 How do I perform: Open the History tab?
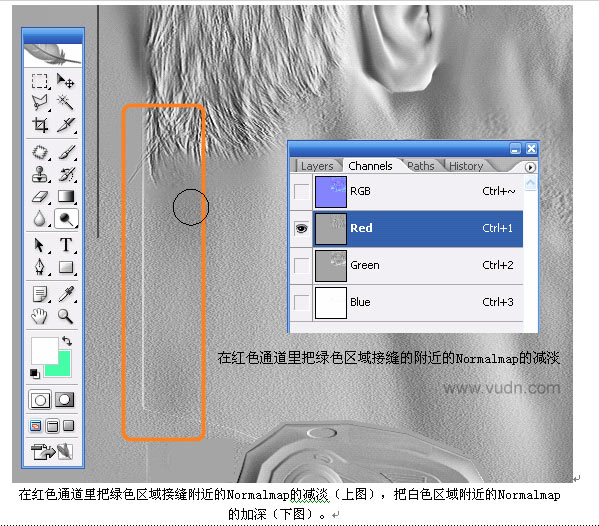click(466, 166)
